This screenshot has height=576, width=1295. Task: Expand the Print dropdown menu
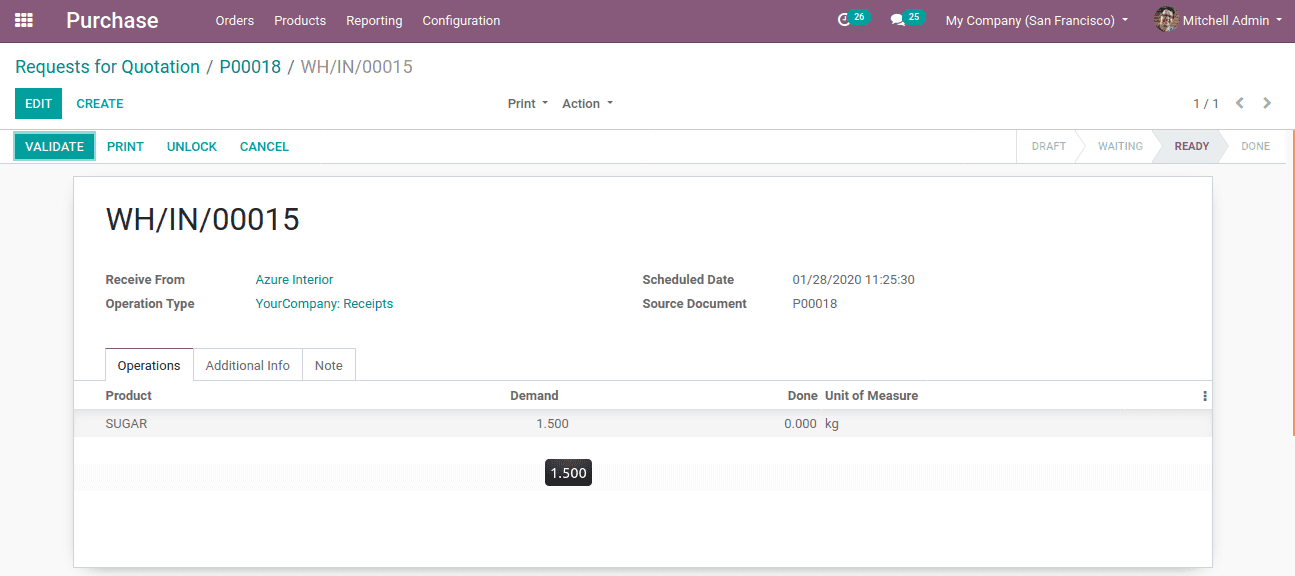coord(528,104)
